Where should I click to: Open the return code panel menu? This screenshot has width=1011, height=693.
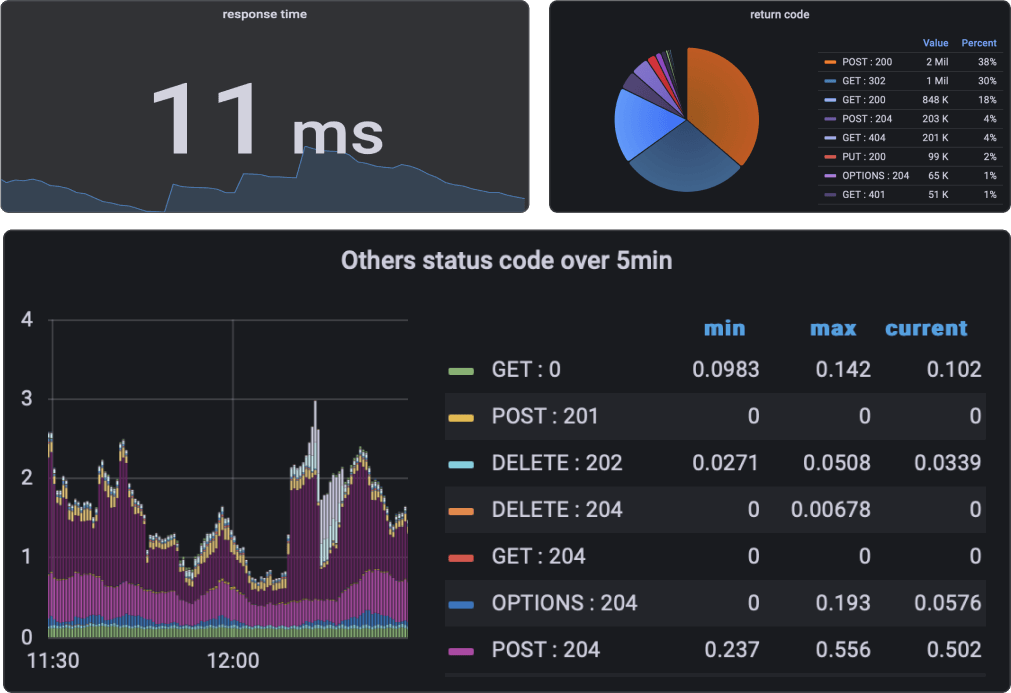pyautogui.click(x=780, y=14)
